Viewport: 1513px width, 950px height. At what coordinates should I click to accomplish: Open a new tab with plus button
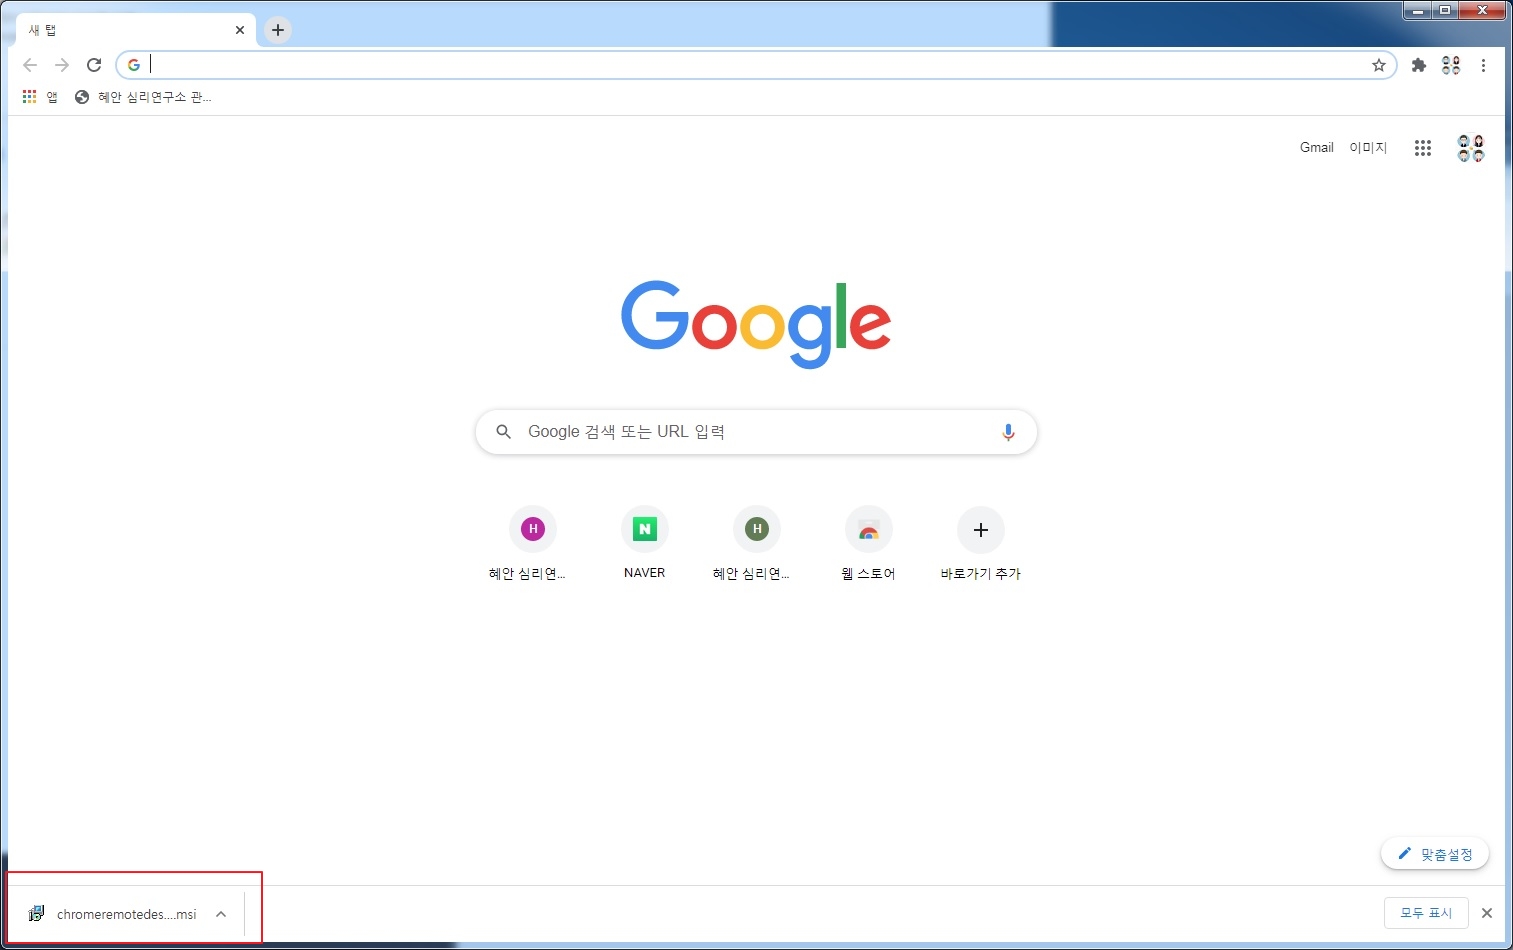click(x=278, y=30)
